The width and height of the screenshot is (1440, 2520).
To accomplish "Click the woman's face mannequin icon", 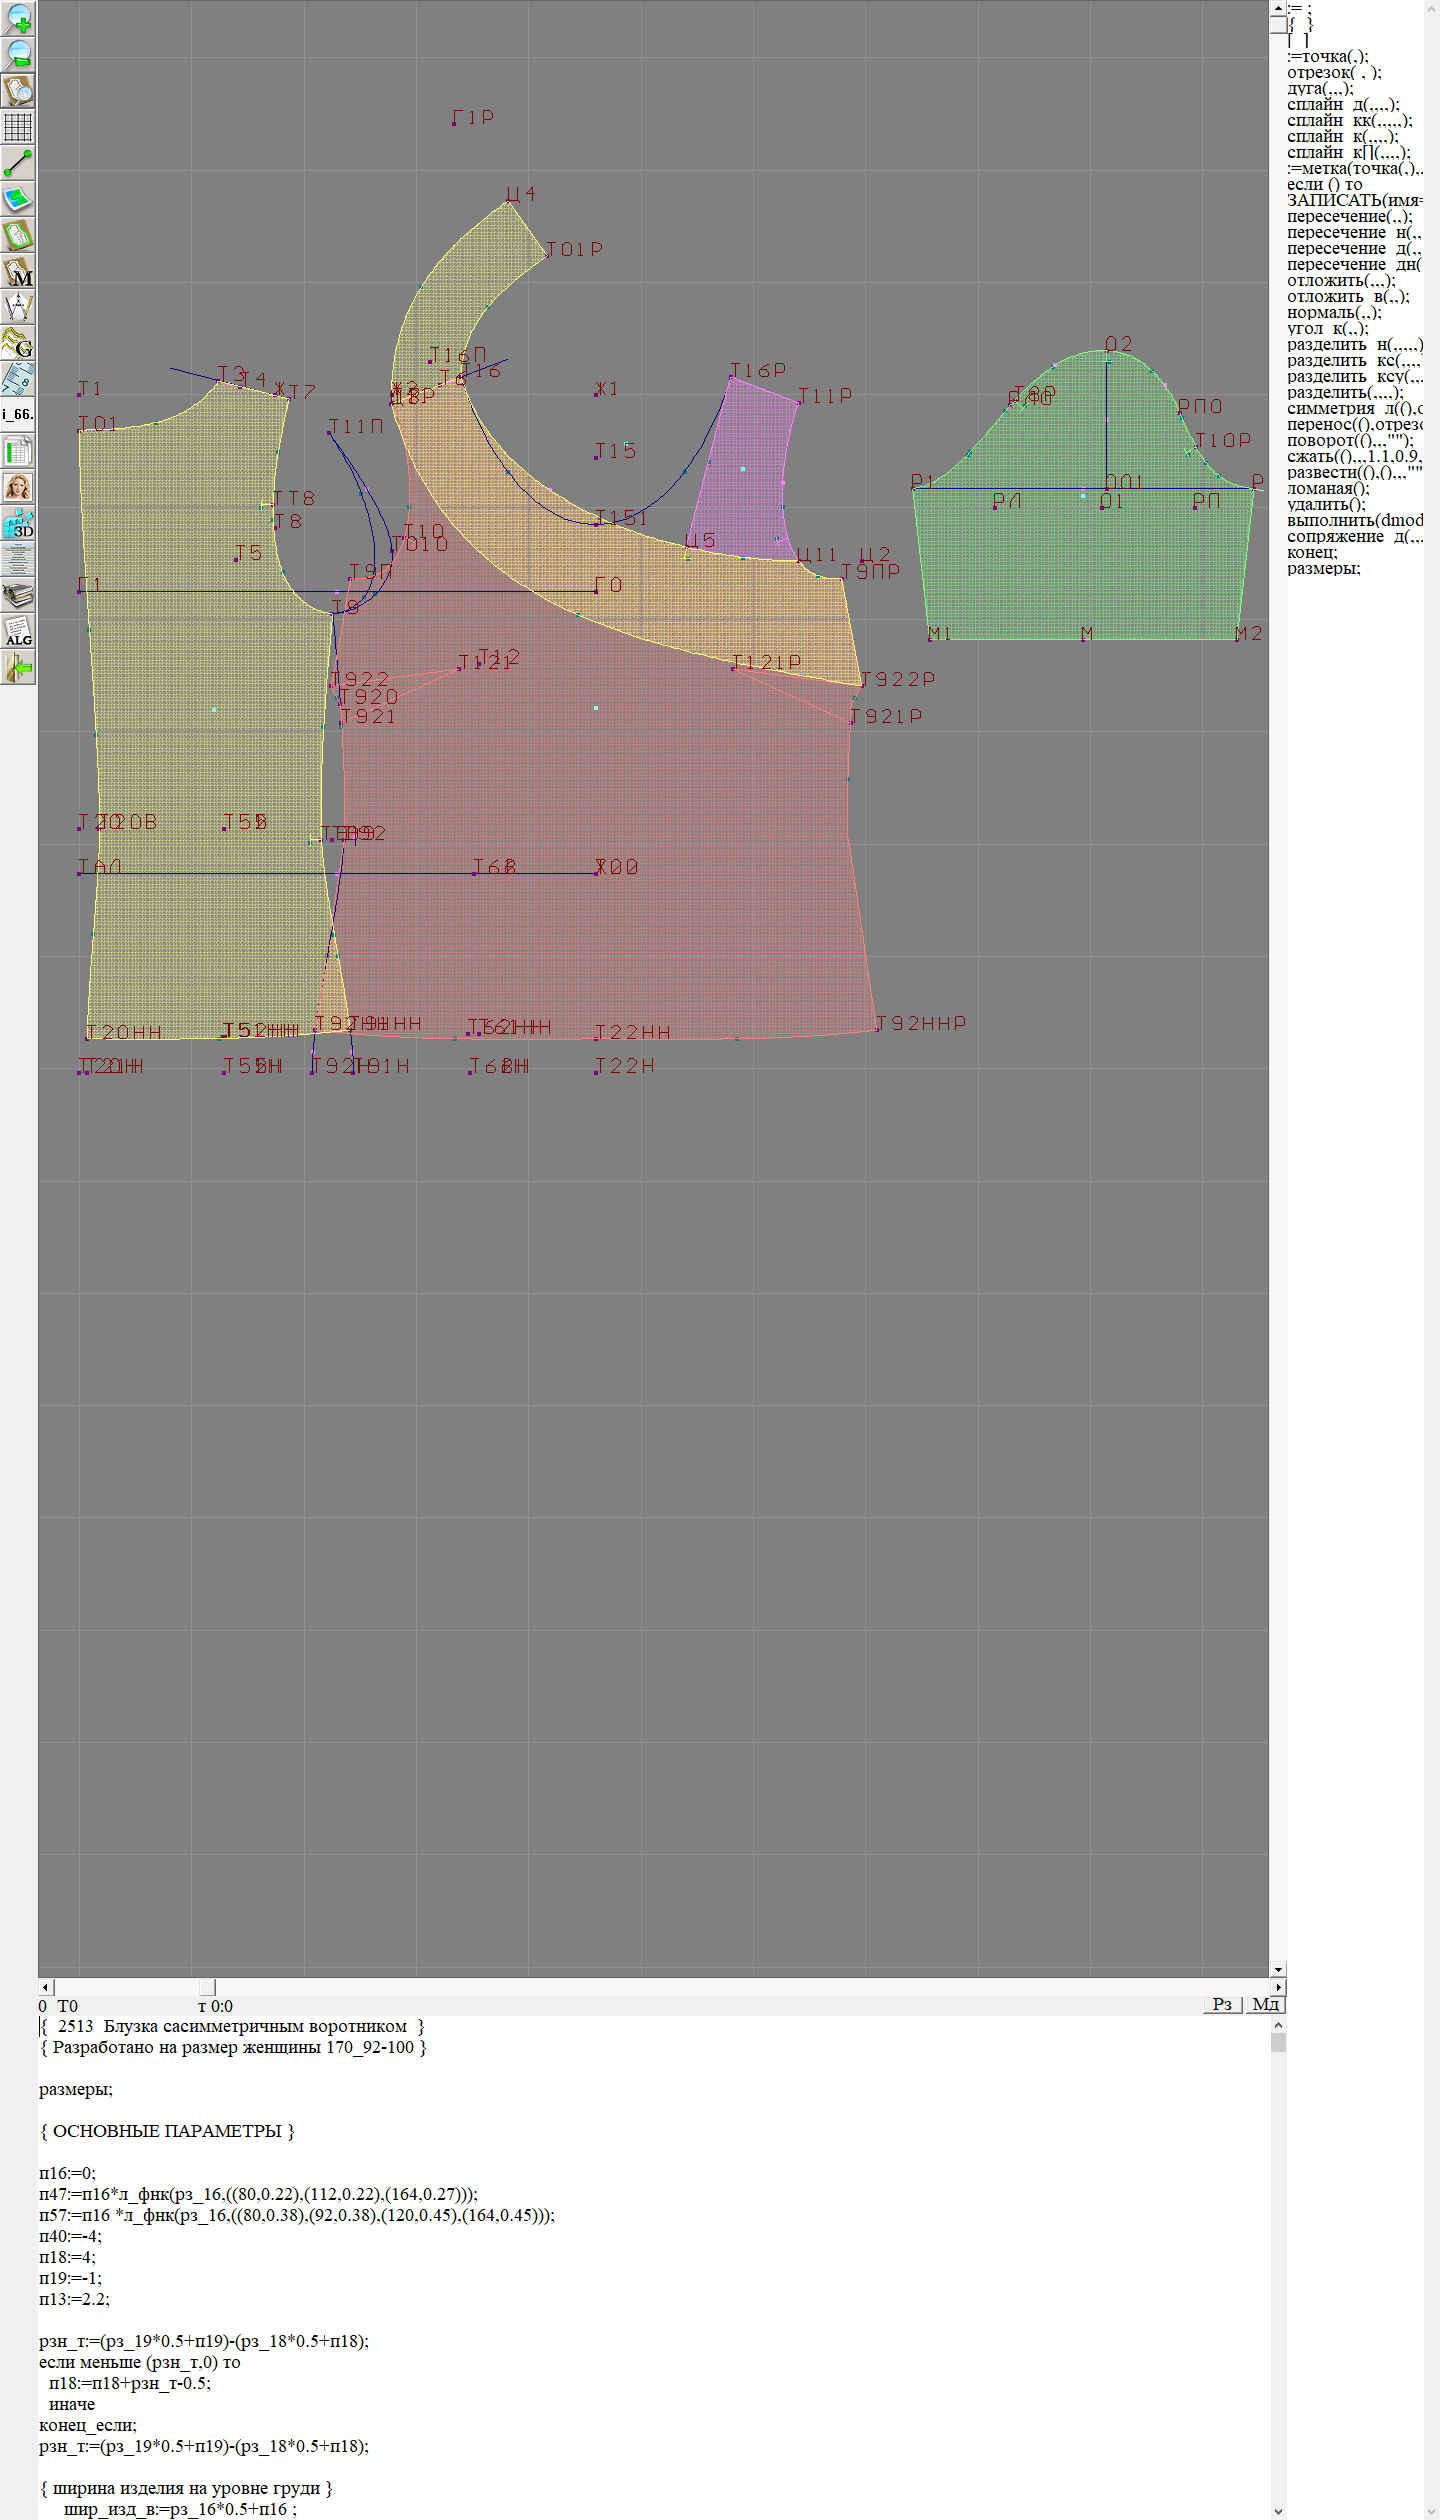I will pyautogui.click(x=18, y=487).
